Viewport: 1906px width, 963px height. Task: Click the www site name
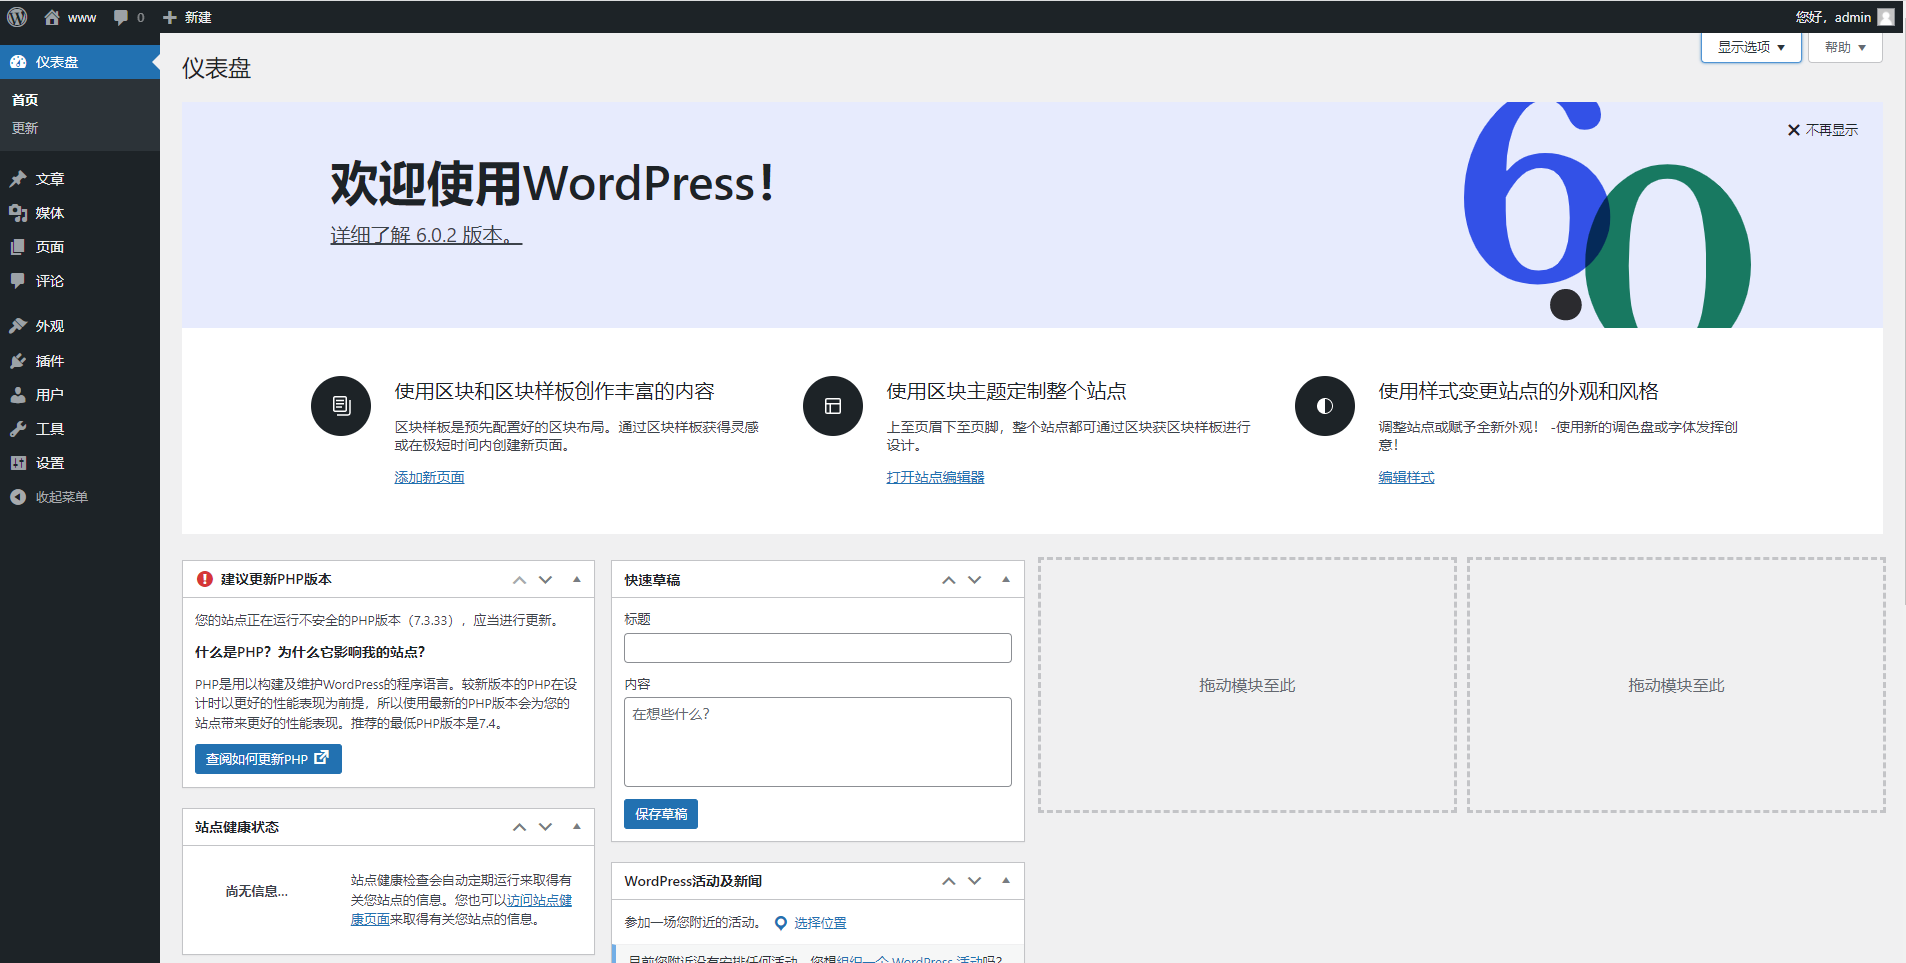coord(82,17)
